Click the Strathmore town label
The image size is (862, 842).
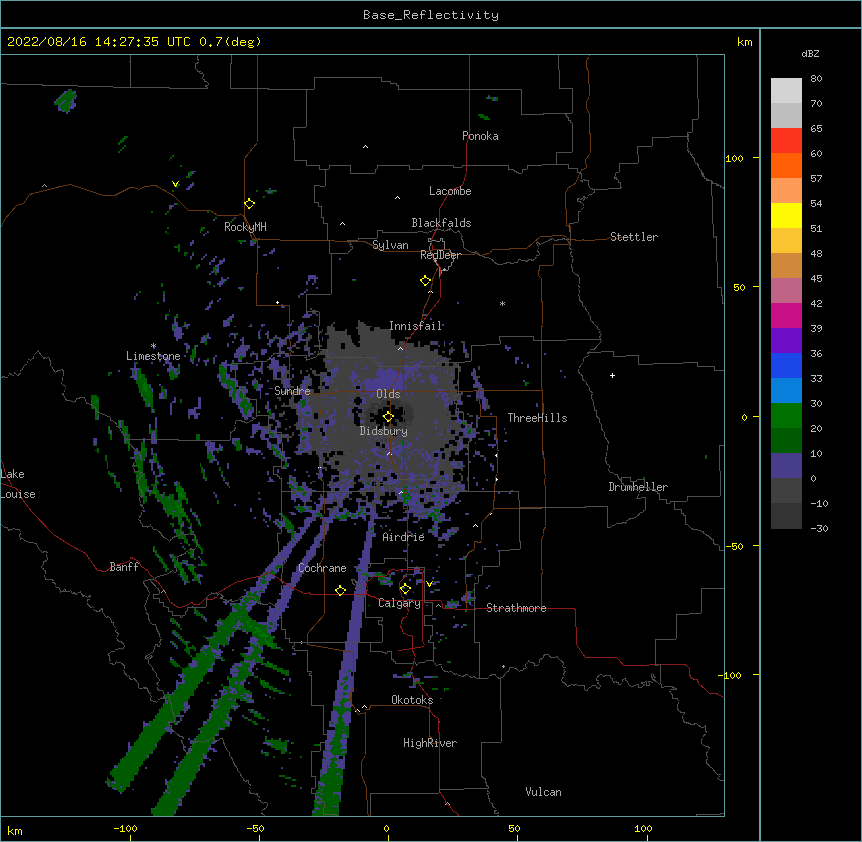(516, 608)
